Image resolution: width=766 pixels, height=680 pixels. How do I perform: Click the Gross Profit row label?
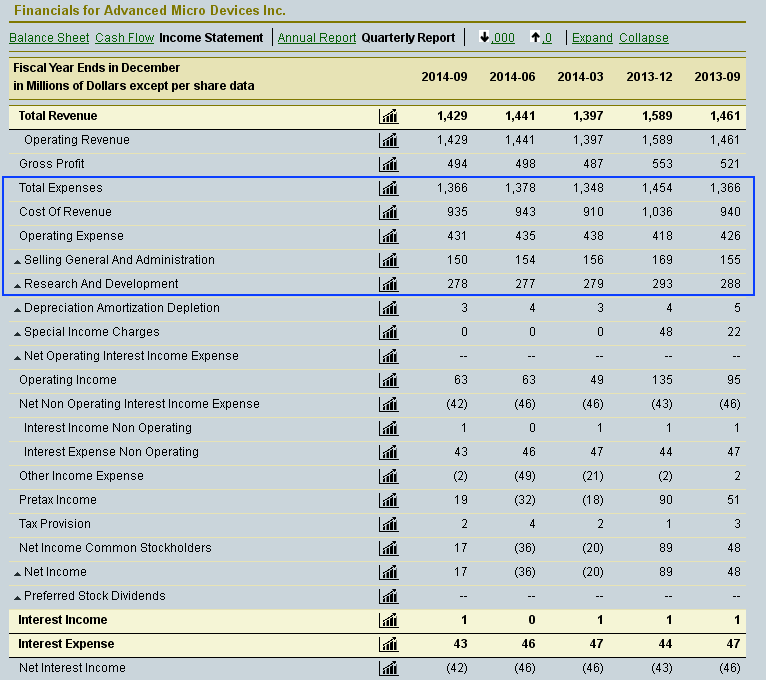click(52, 164)
